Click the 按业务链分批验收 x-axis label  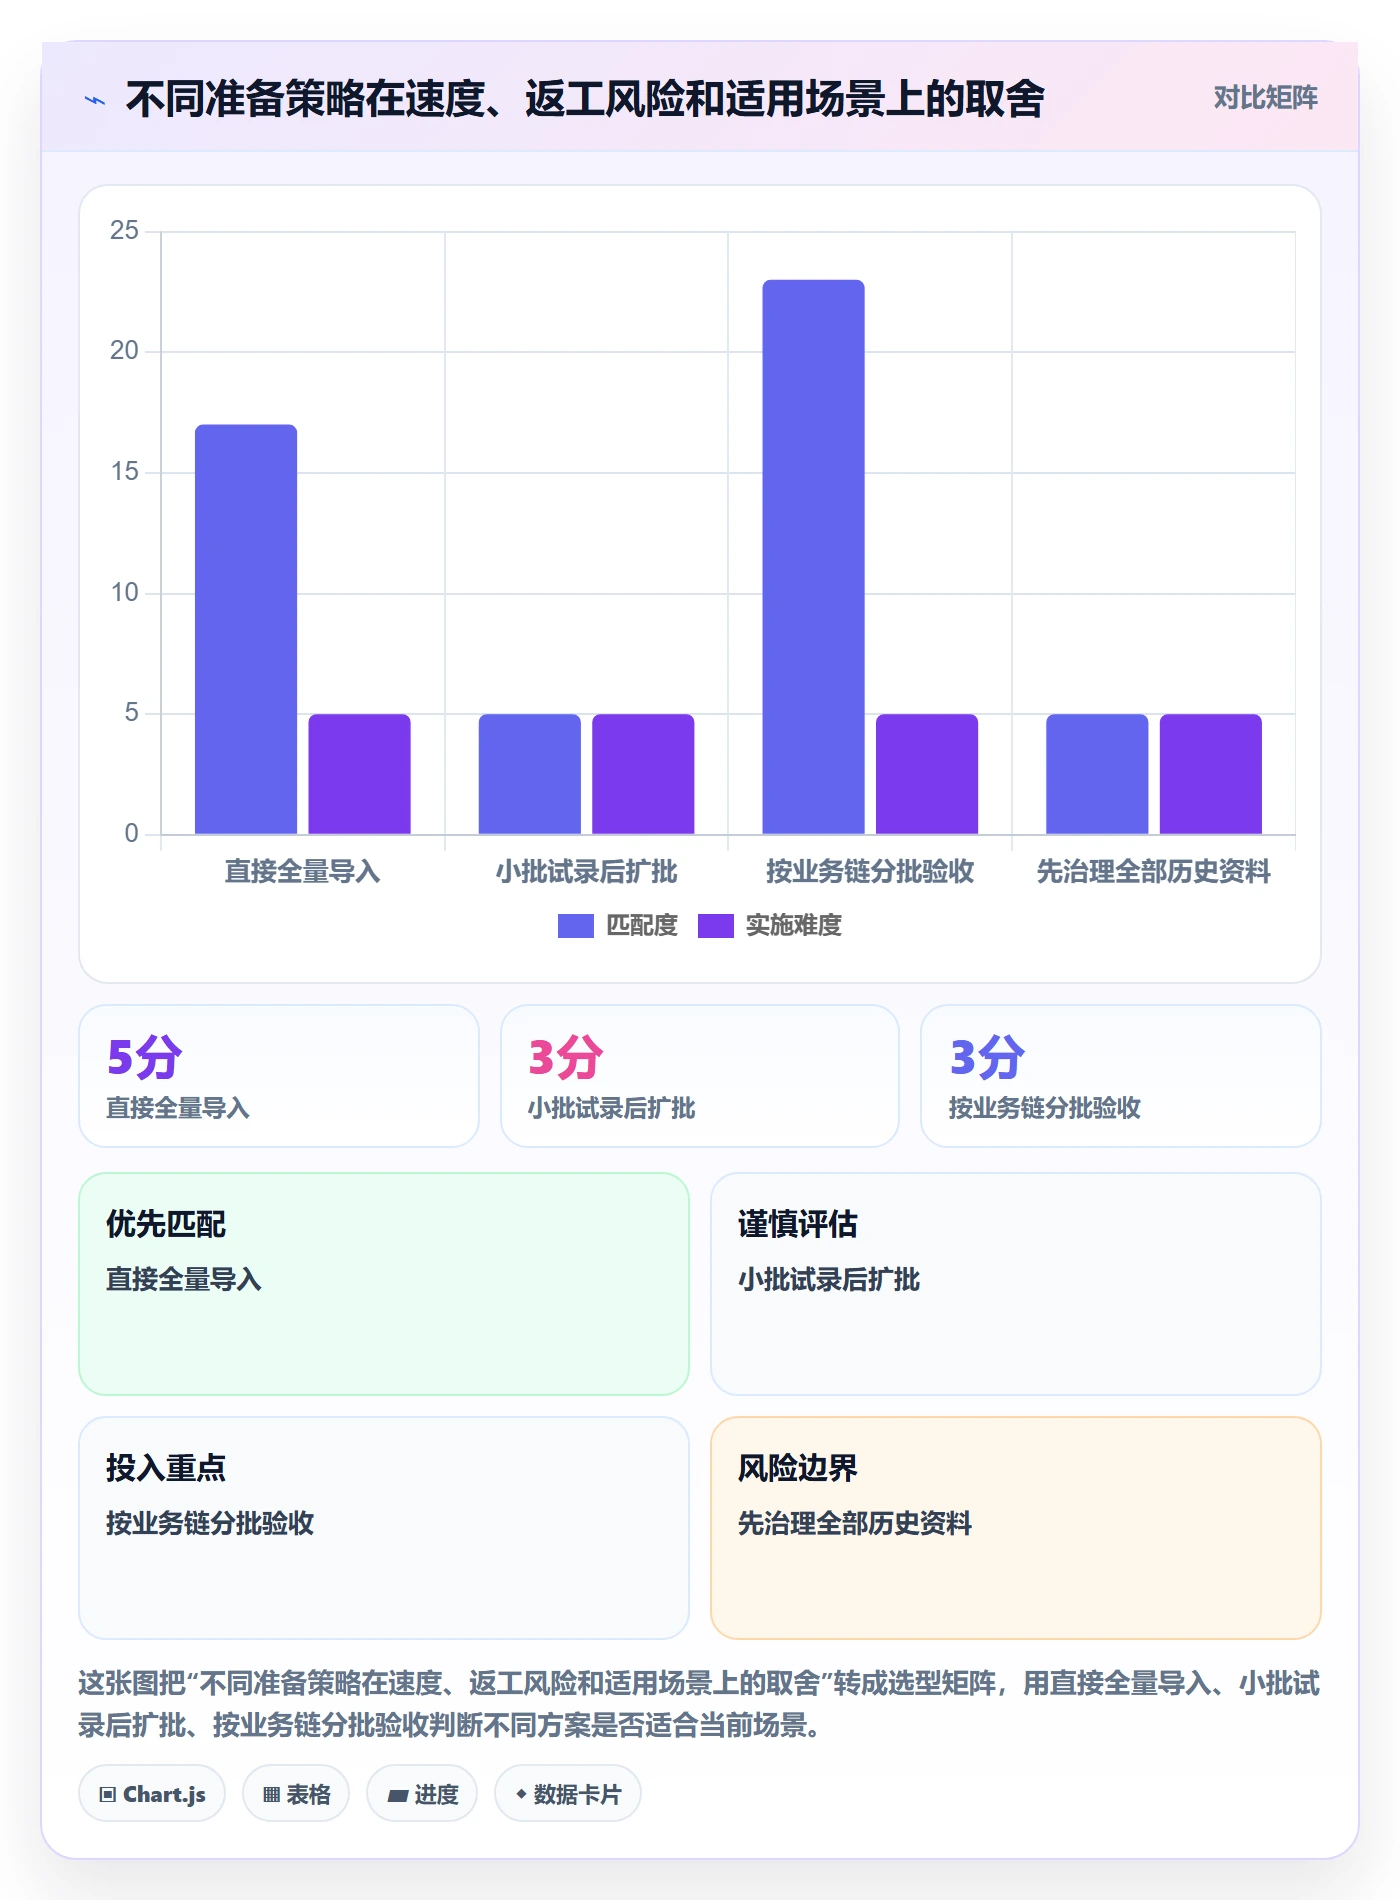coord(870,872)
